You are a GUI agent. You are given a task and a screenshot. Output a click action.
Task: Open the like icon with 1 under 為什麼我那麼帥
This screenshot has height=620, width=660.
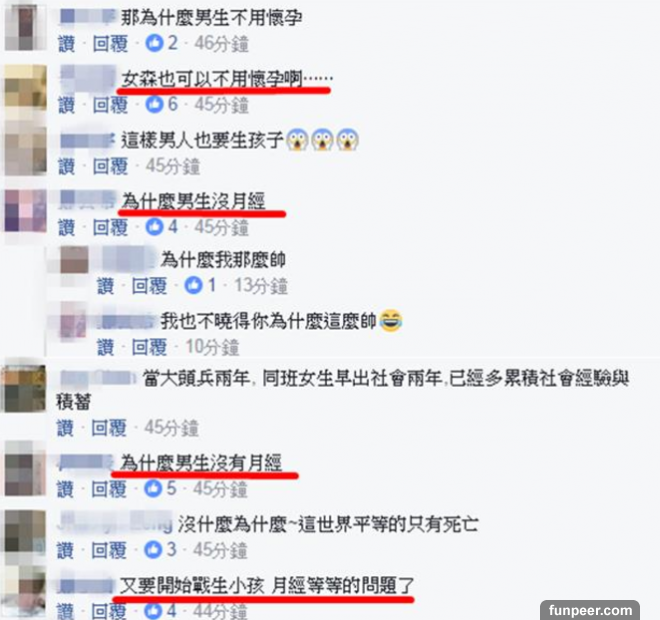click(x=194, y=285)
